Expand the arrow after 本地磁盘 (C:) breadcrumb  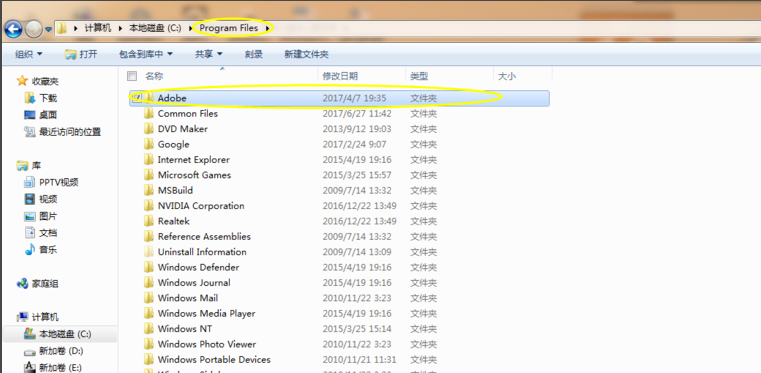coord(190,29)
